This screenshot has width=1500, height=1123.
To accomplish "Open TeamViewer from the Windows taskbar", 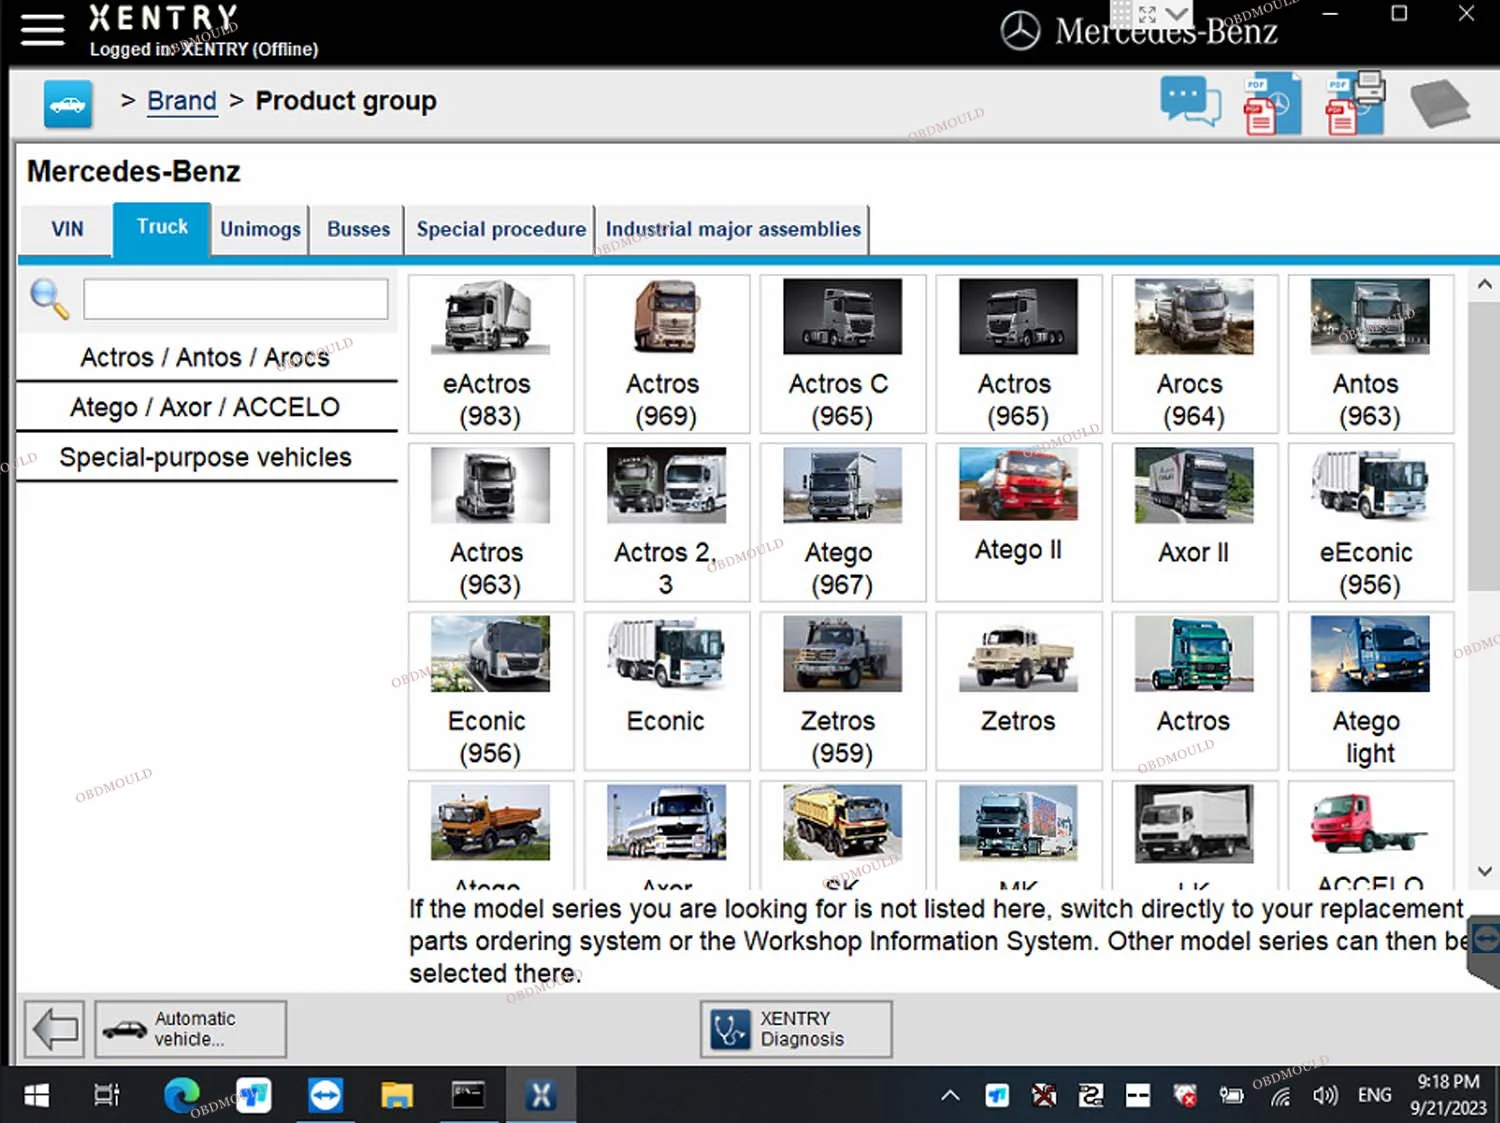I will point(325,1095).
